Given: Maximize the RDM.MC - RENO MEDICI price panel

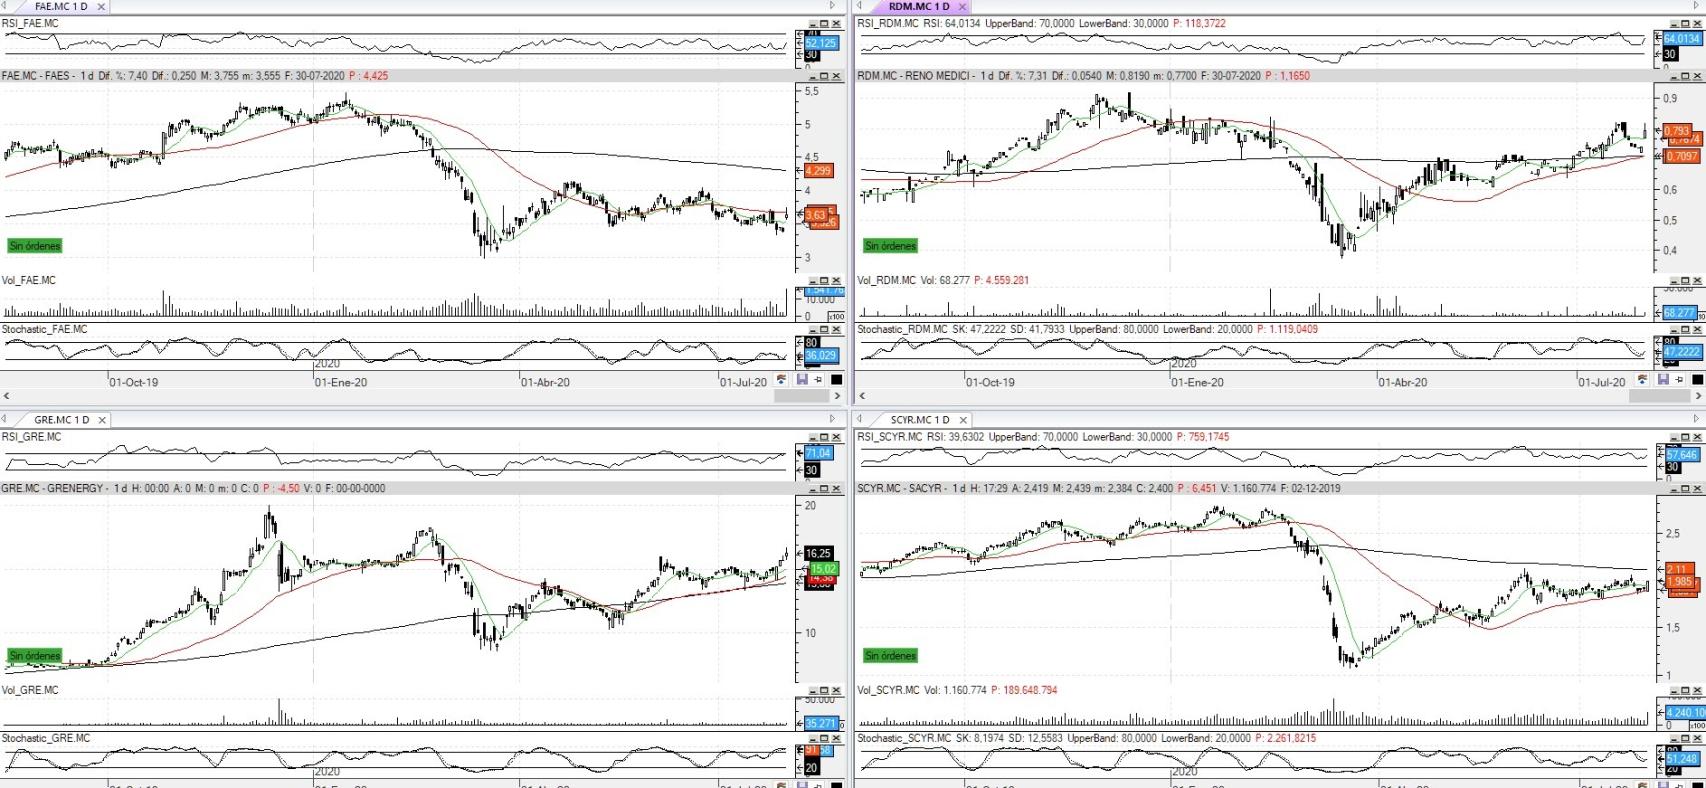Looking at the screenshot, I should tap(1686, 76).
